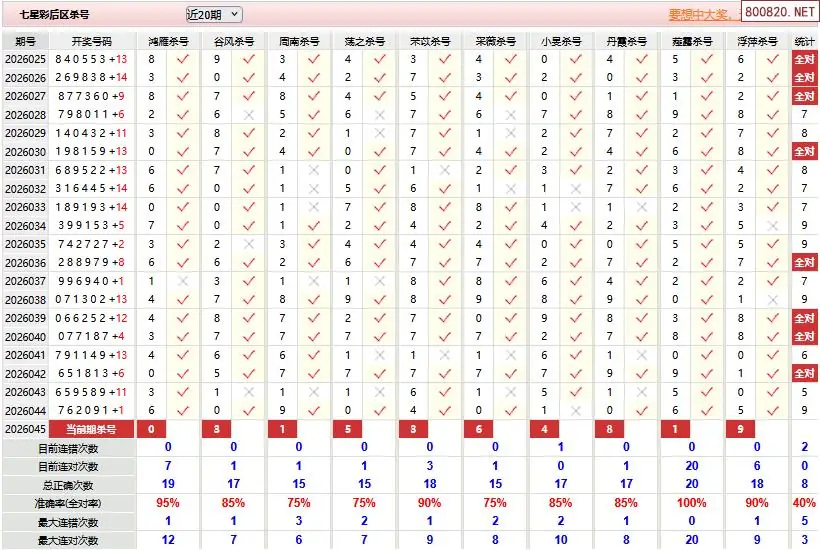Click the red checkmark in 鸿雁杀号 row 2026025

click(x=182, y=59)
